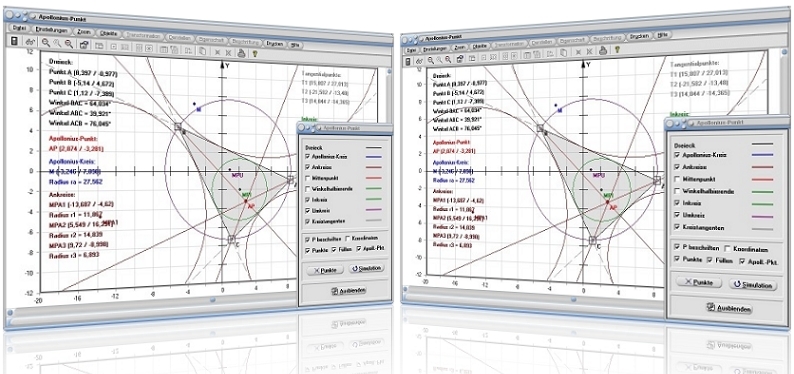The height and width of the screenshot is (374, 794).
Task: Enable Winkelhalbierende checkbox in left panel
Action: tap(307, 189)
